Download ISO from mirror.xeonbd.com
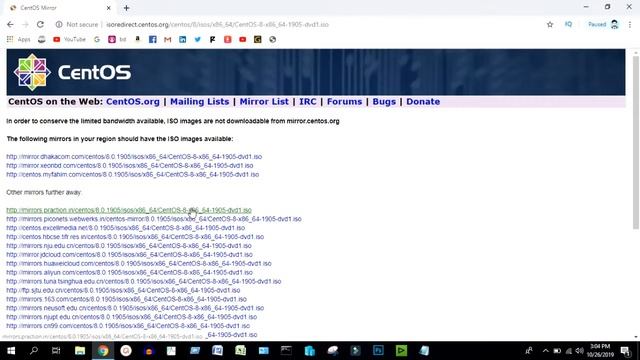The height and width of the screenshot is (360, 640). tap(129, 166)
